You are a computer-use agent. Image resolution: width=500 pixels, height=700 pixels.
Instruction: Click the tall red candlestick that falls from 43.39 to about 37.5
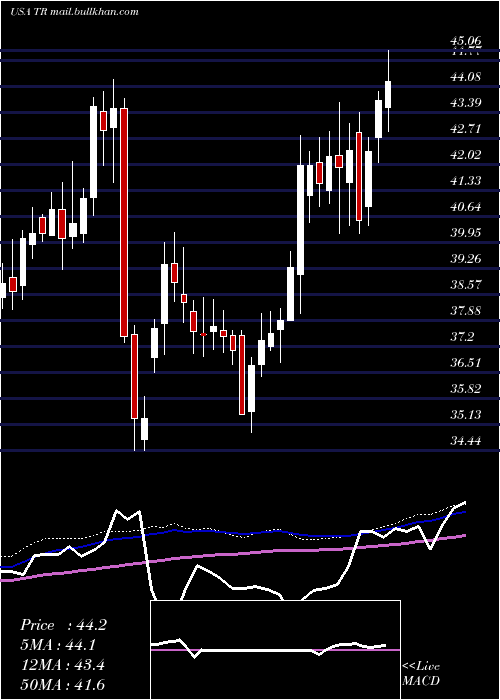click(x=124, y=222)
